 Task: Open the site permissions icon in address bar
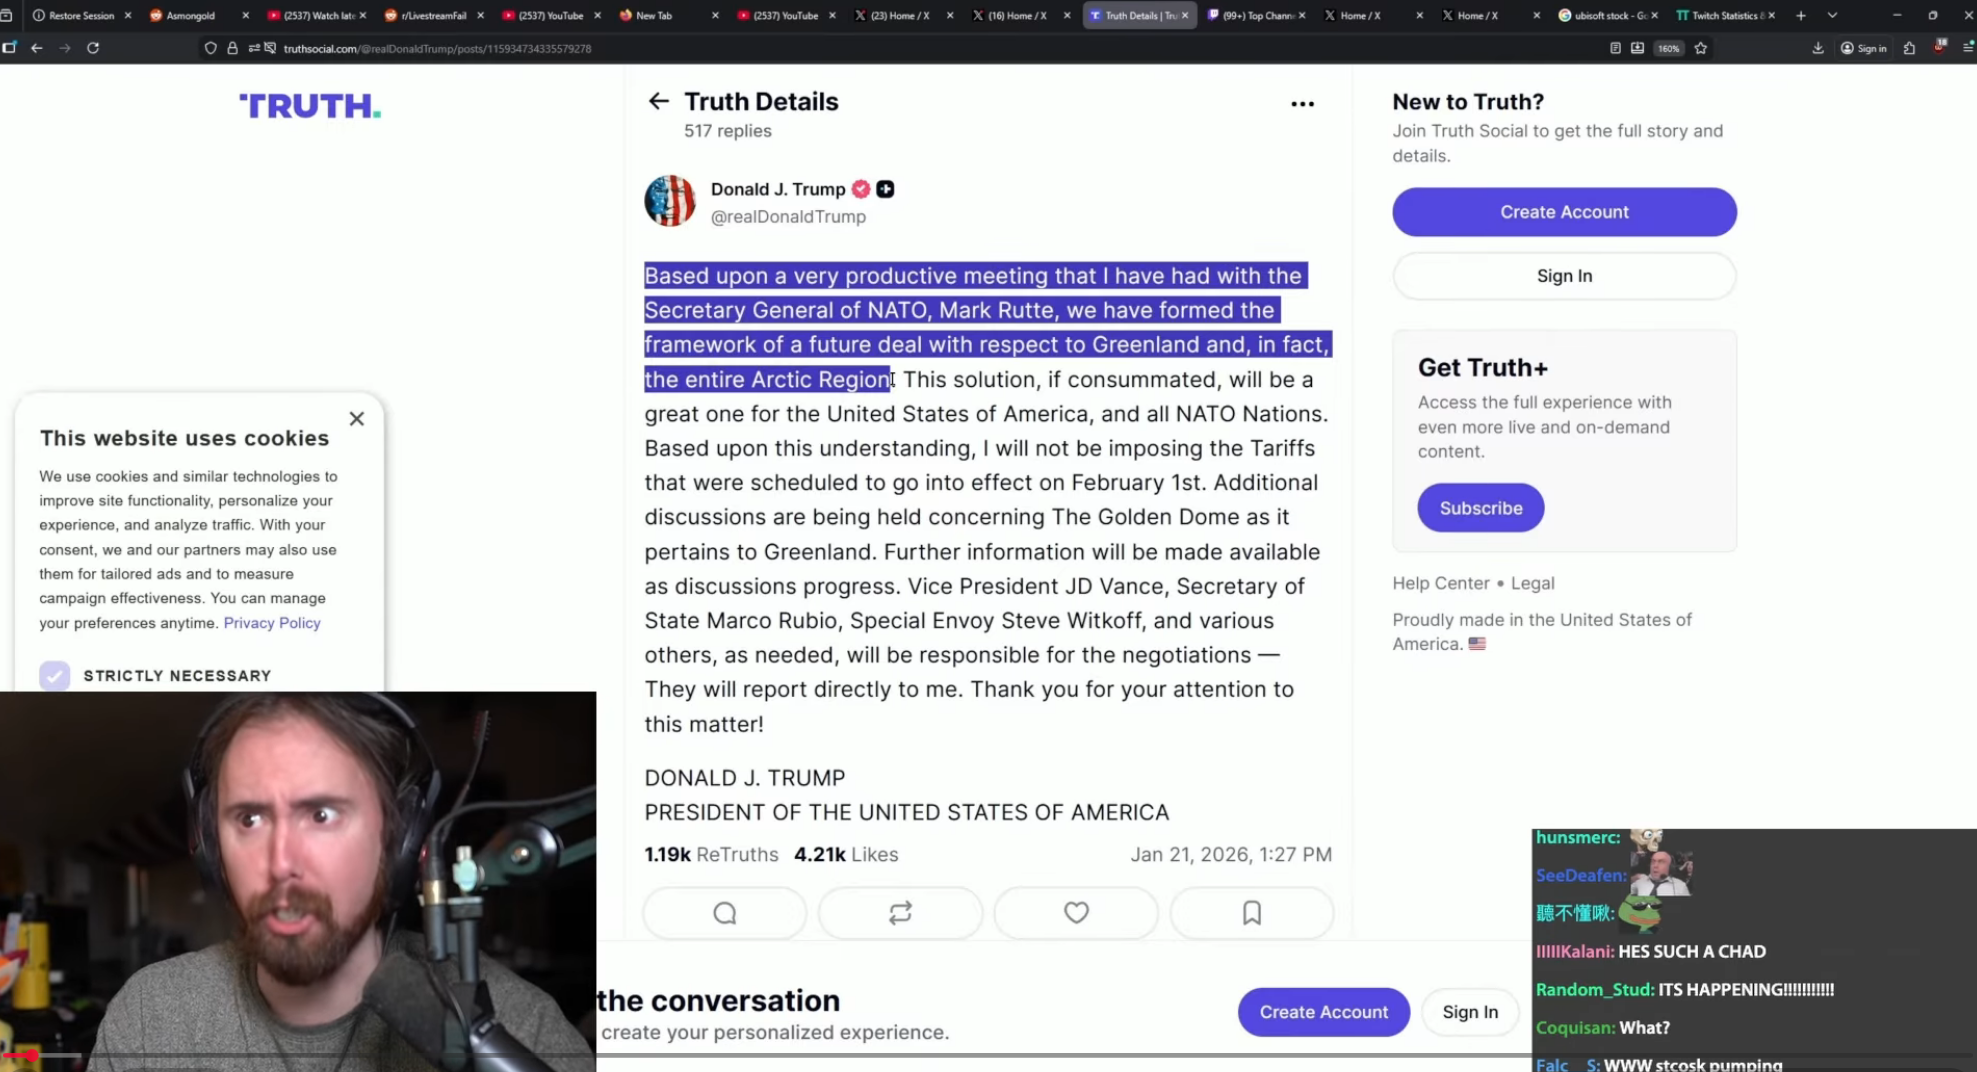coord(254,48)
